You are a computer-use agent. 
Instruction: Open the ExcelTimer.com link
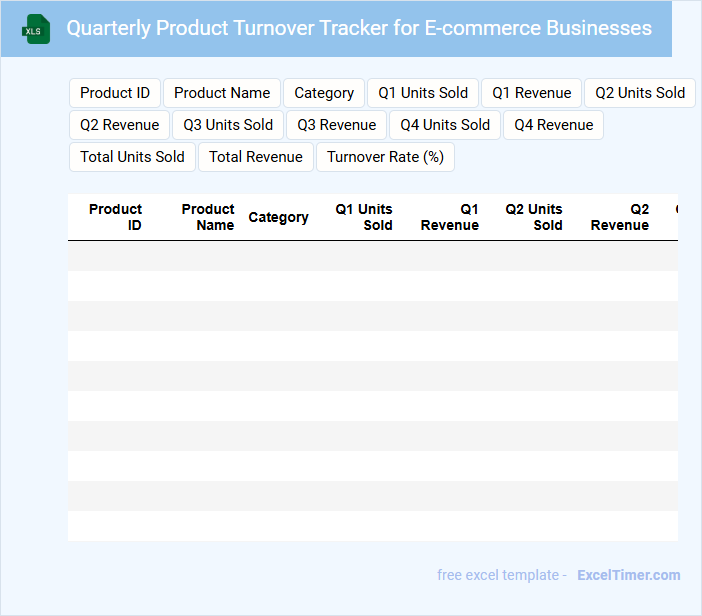pos(629,575)
